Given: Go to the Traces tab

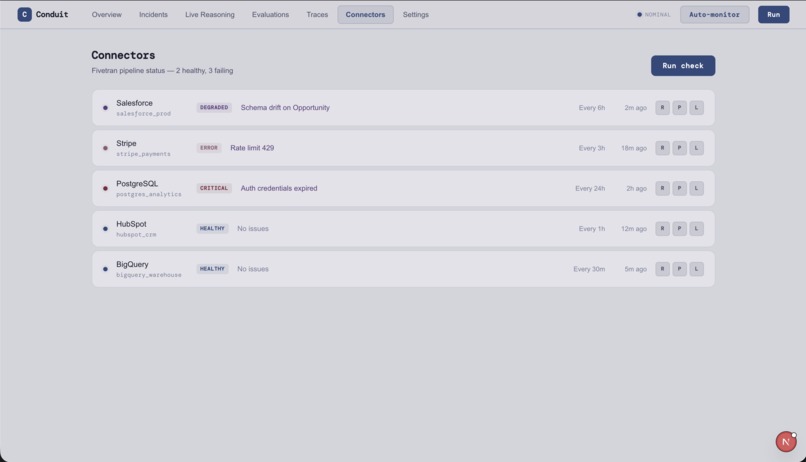Looking at the screenshot, I should point(317,14).
